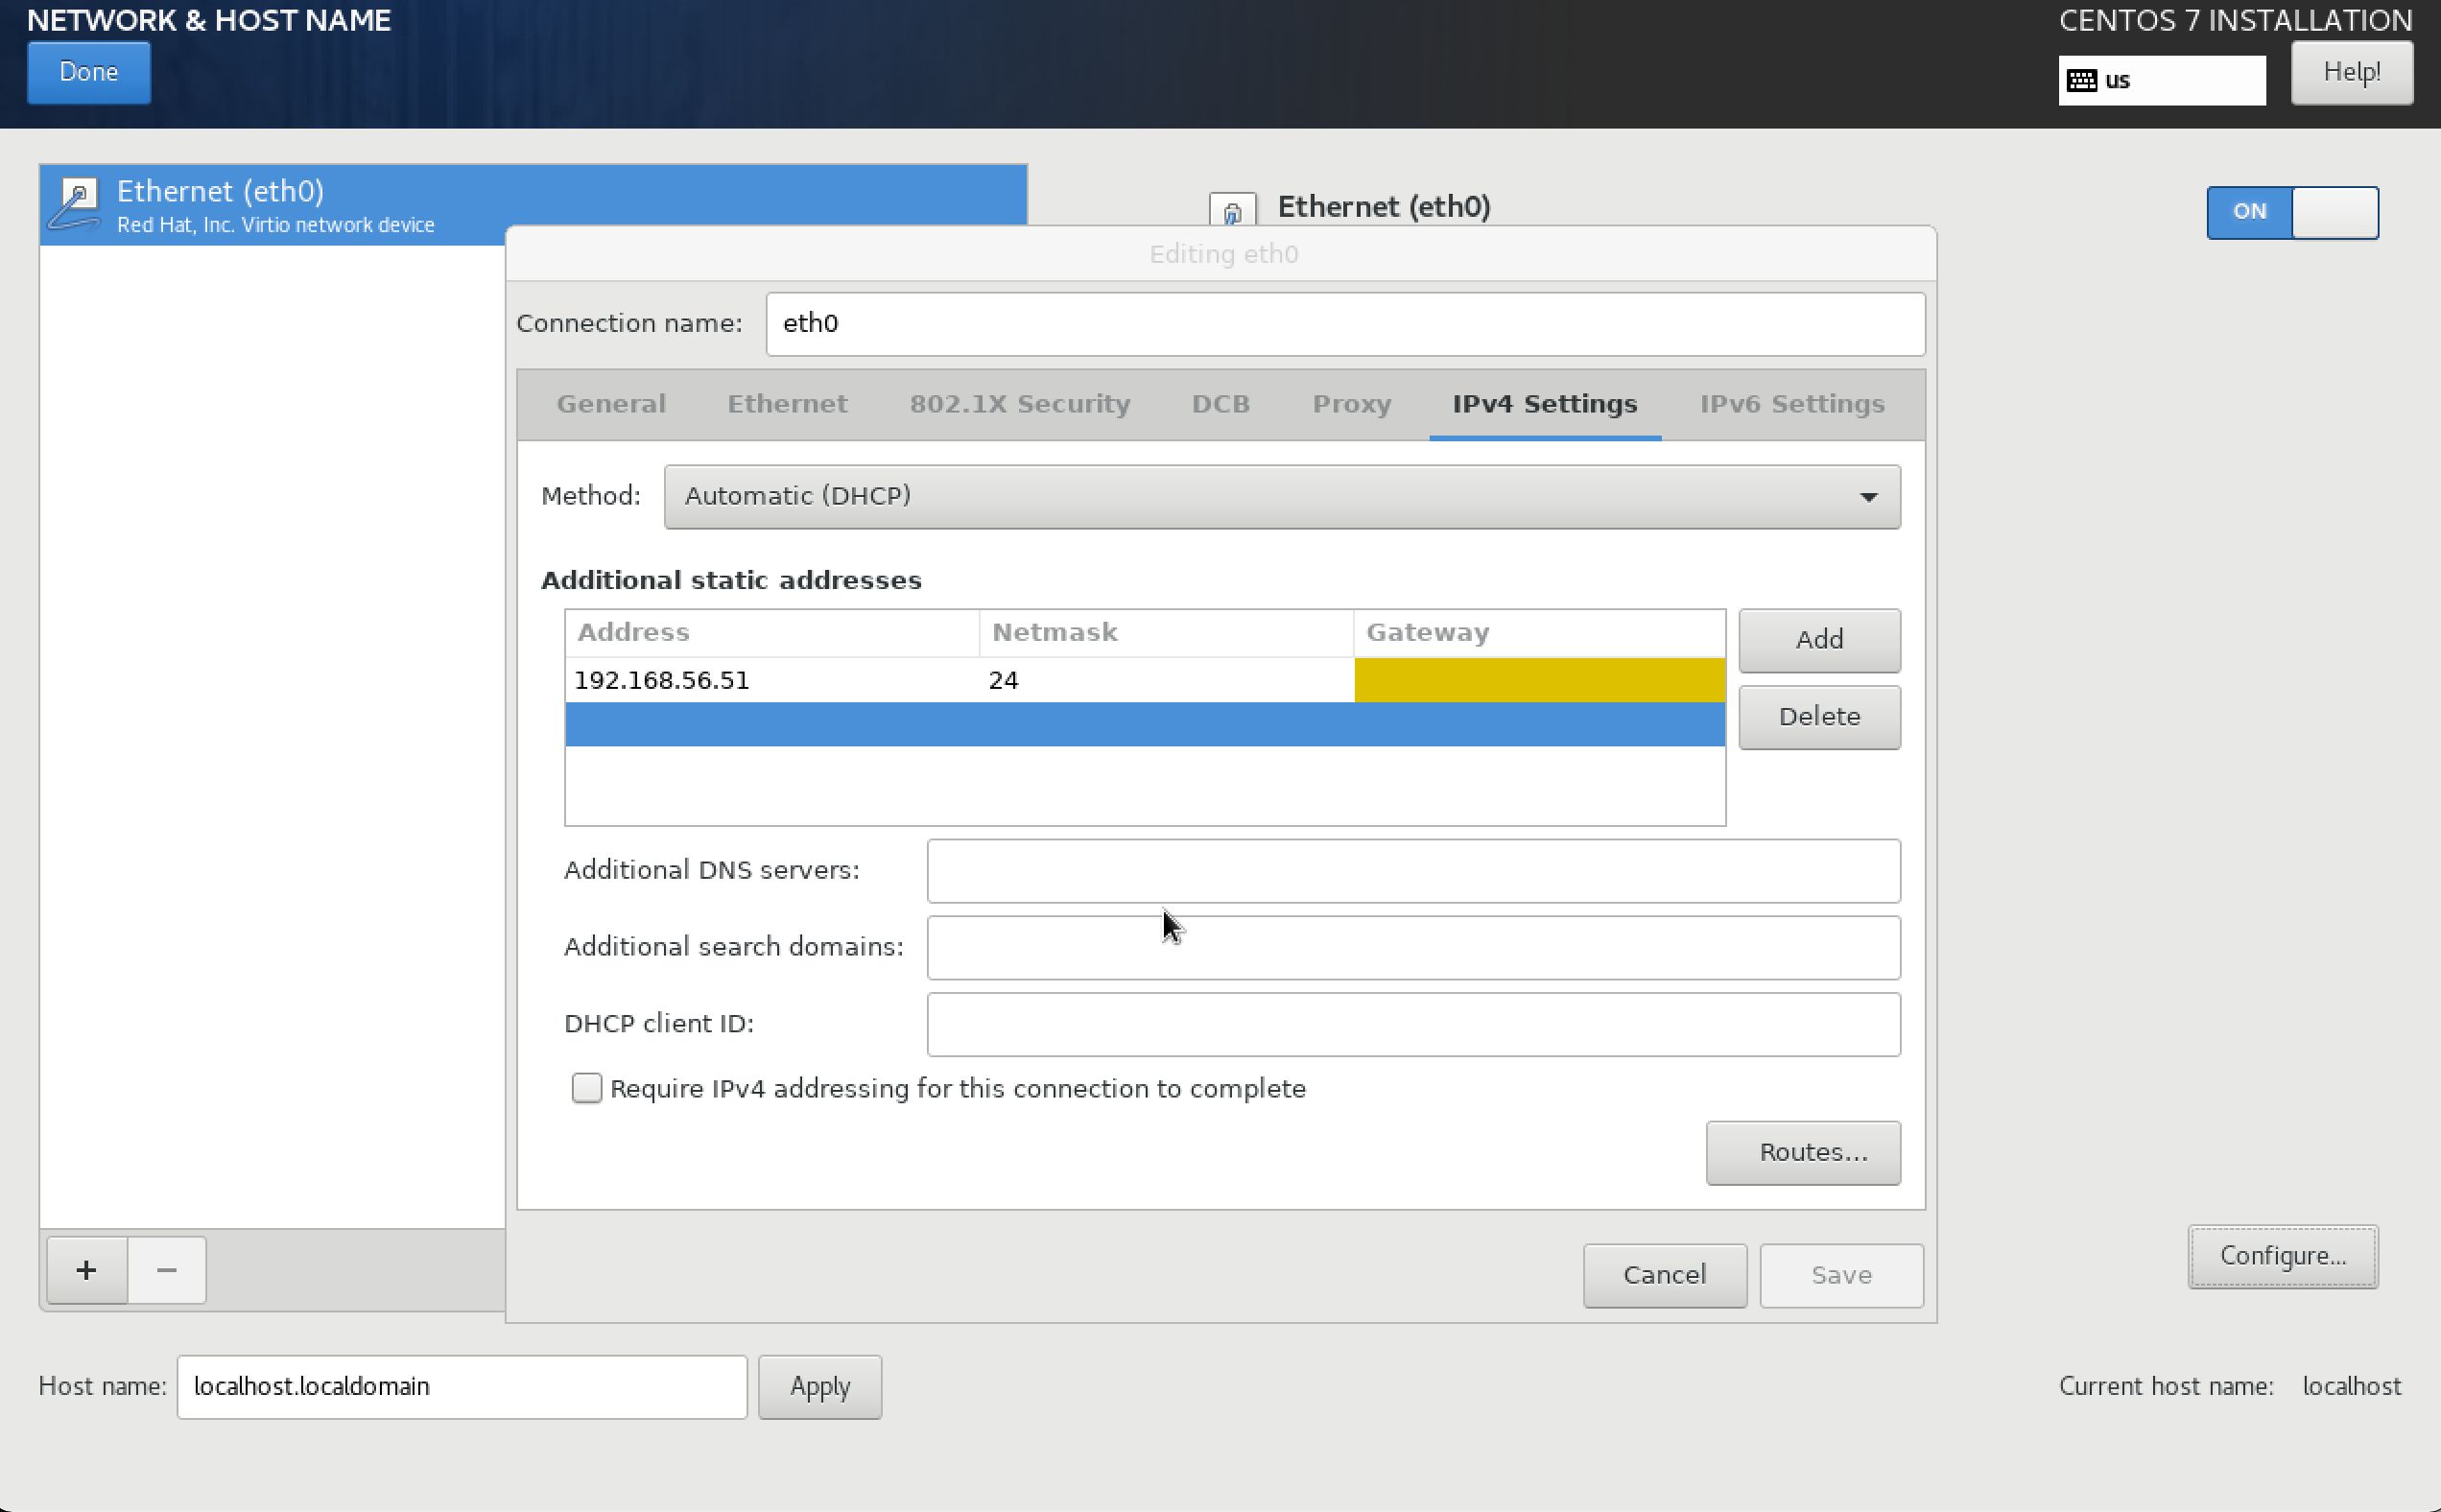Image resolution: width=2441 pixels, height=1512 pixels.
Task: Toggle the Ethernet ON/OFF switch
Action: tap(2292, 212)
